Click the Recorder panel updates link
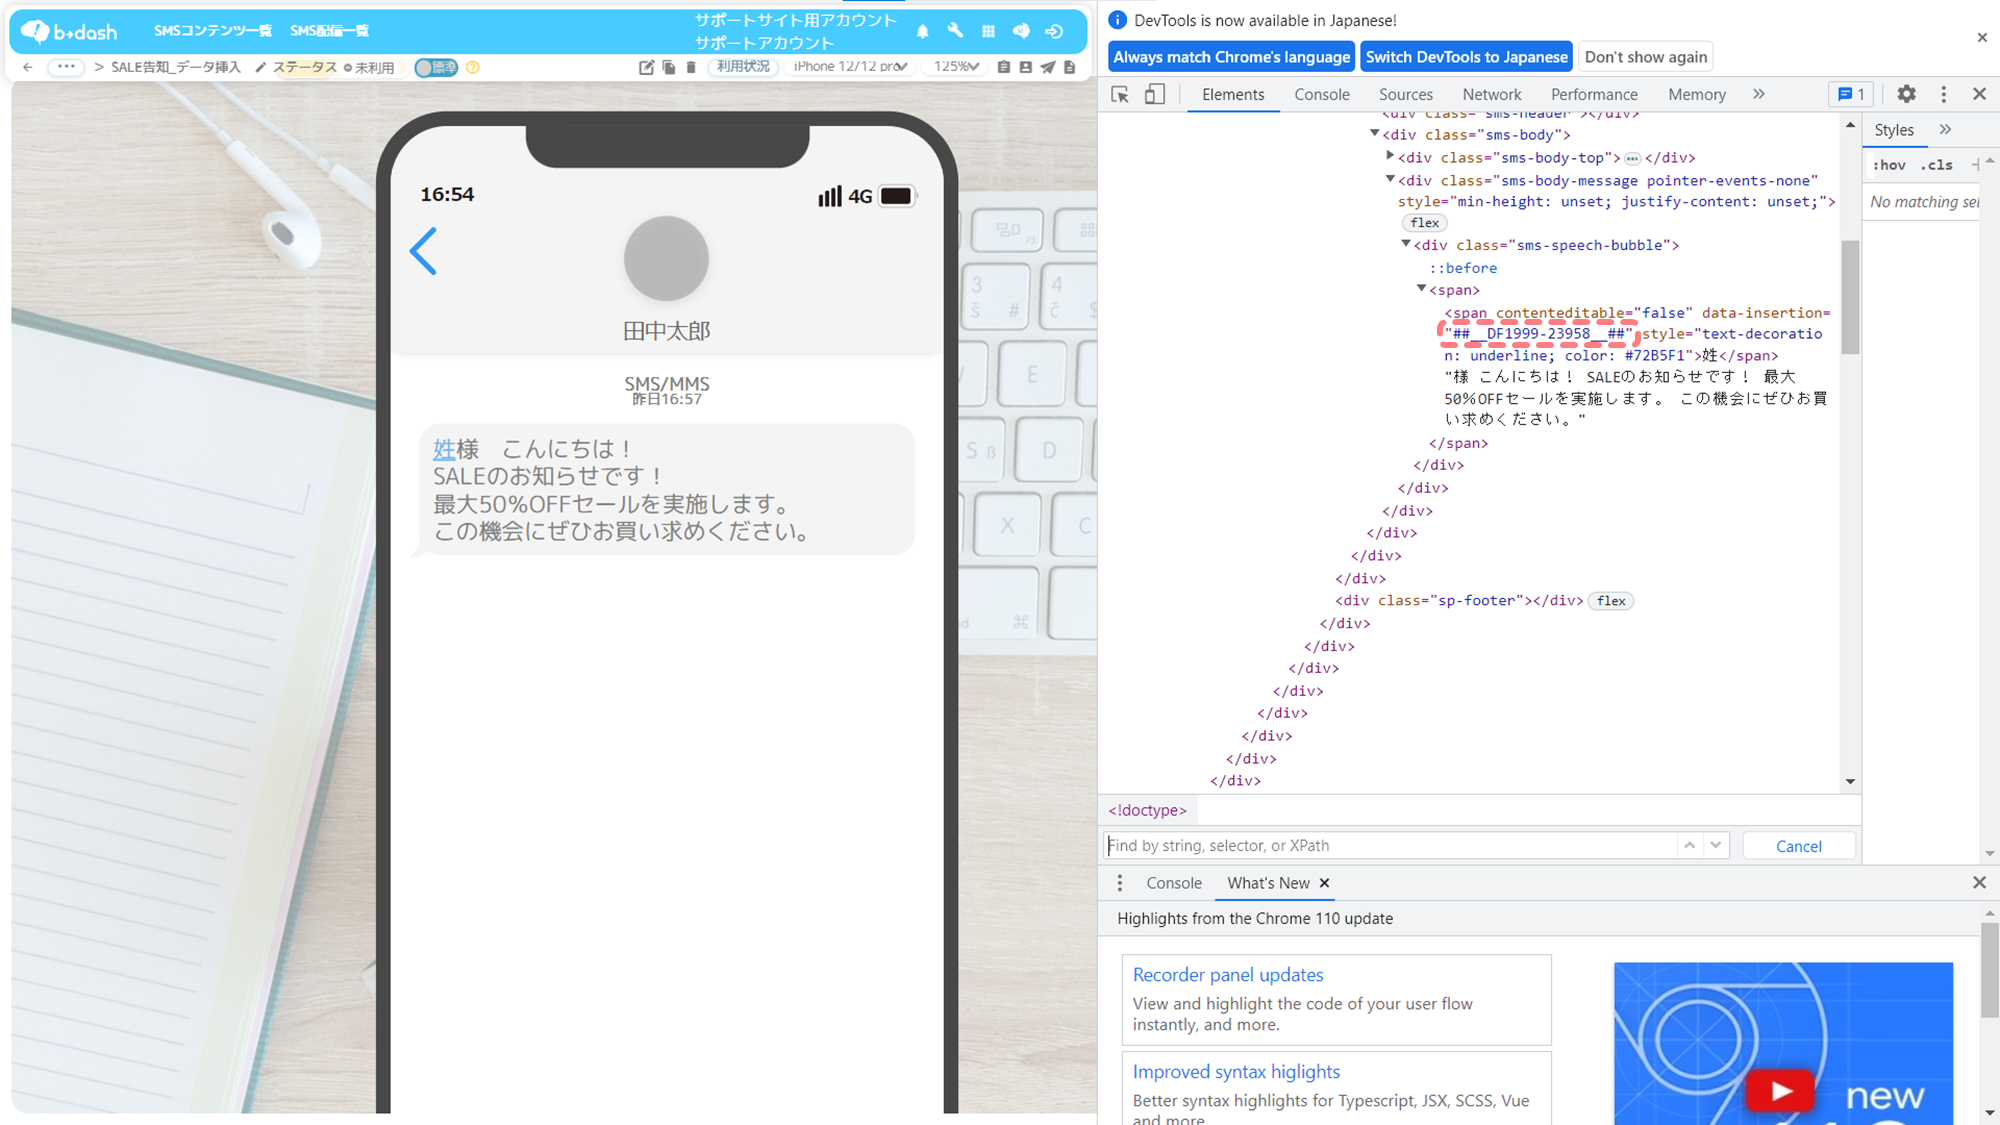Viewport: 2000px width, 1125px height. point(1227,975)
